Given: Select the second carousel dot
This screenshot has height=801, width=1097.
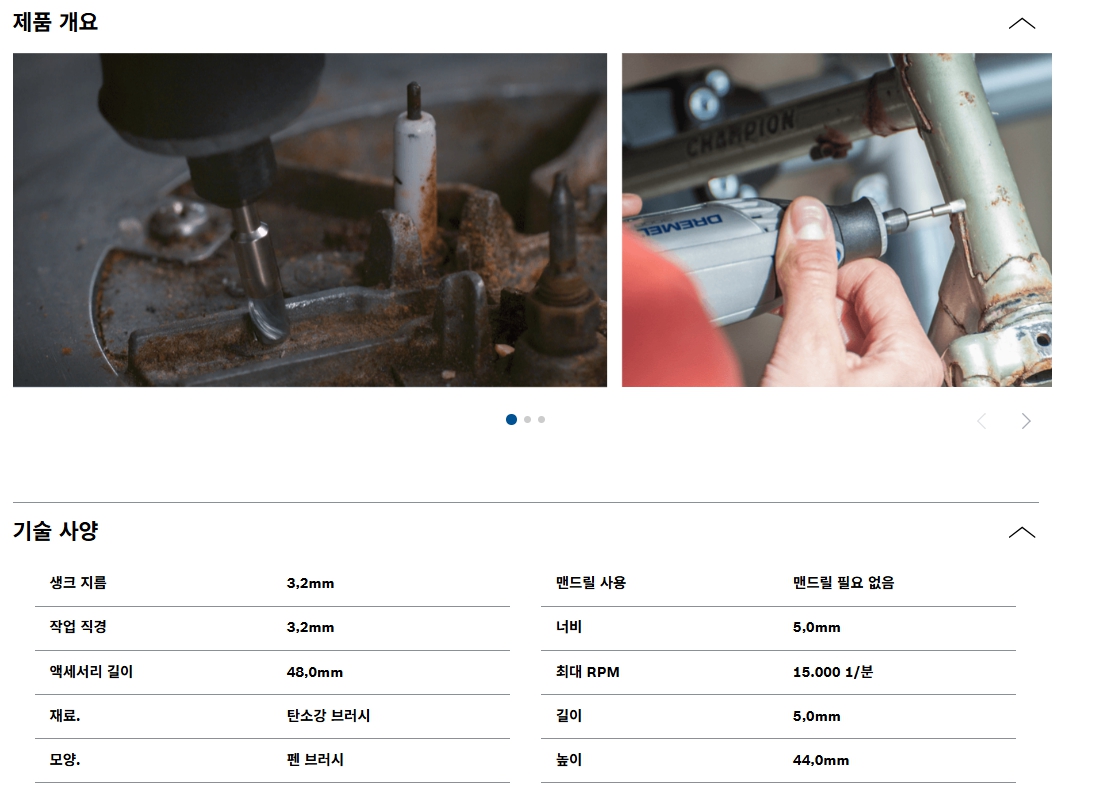Looking at the screenshot, I should pos(528,420).
